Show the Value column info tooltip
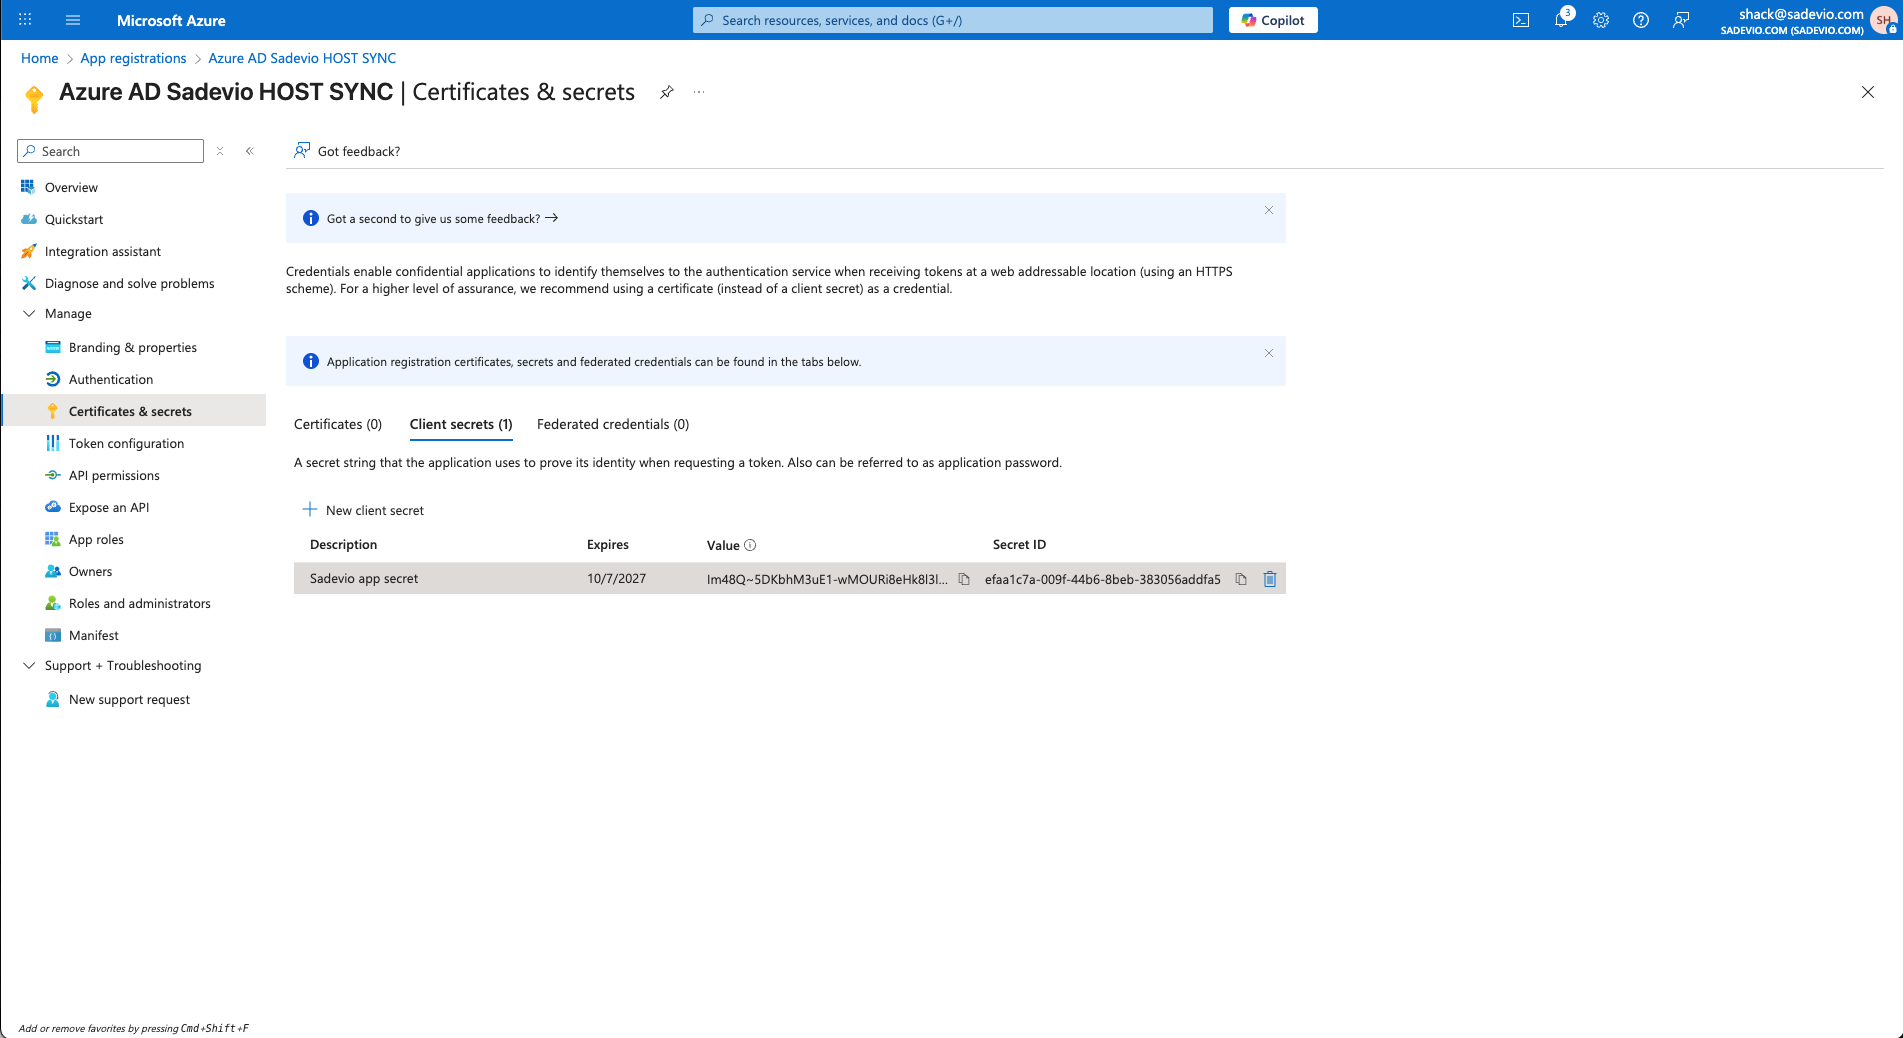 750,545
